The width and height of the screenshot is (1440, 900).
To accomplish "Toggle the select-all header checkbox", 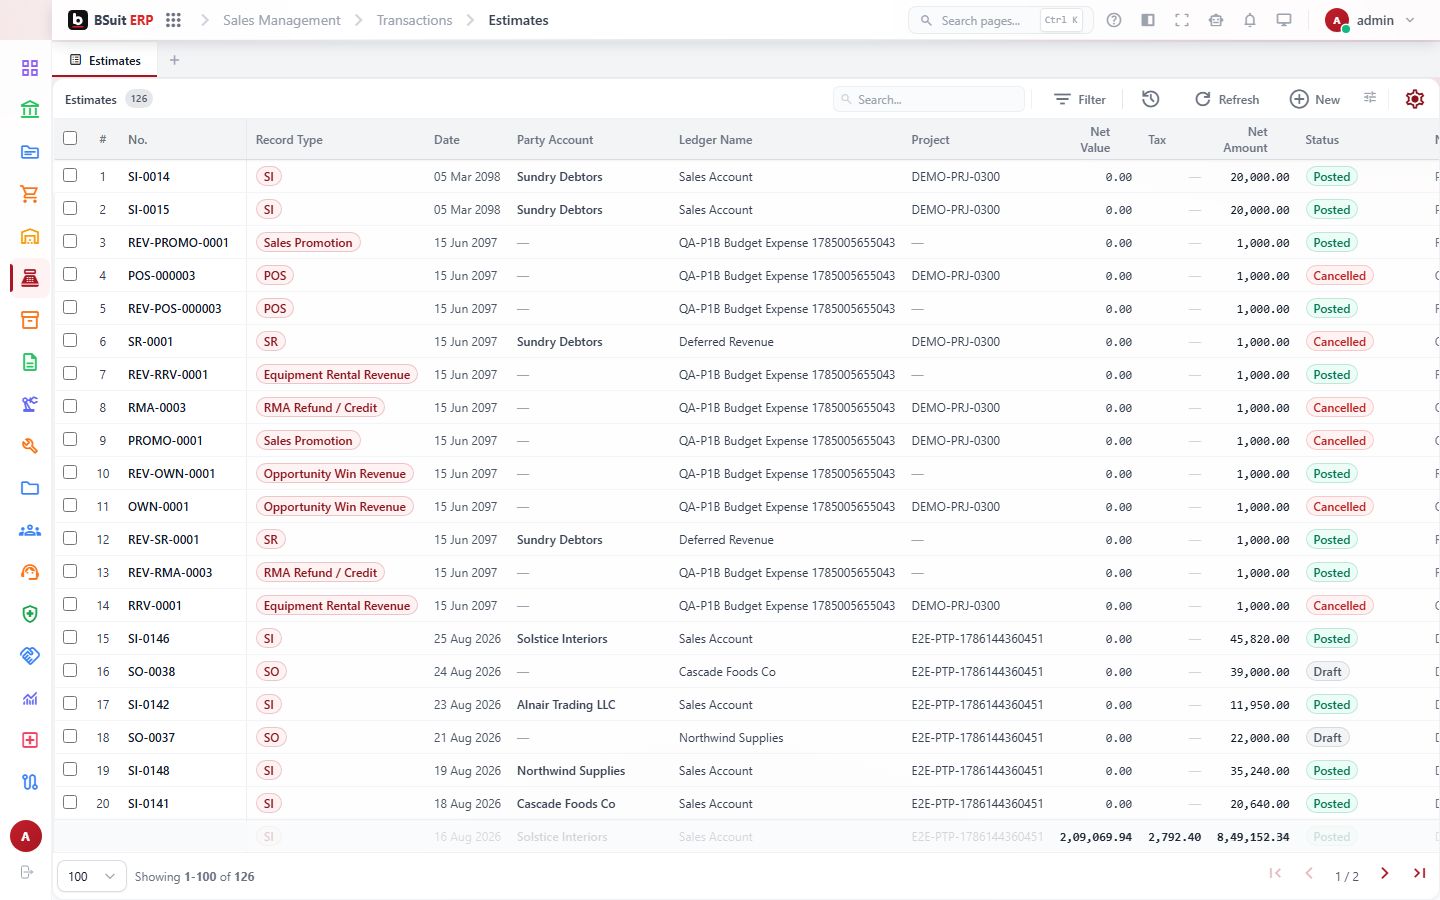I will (x=70, y=138).
